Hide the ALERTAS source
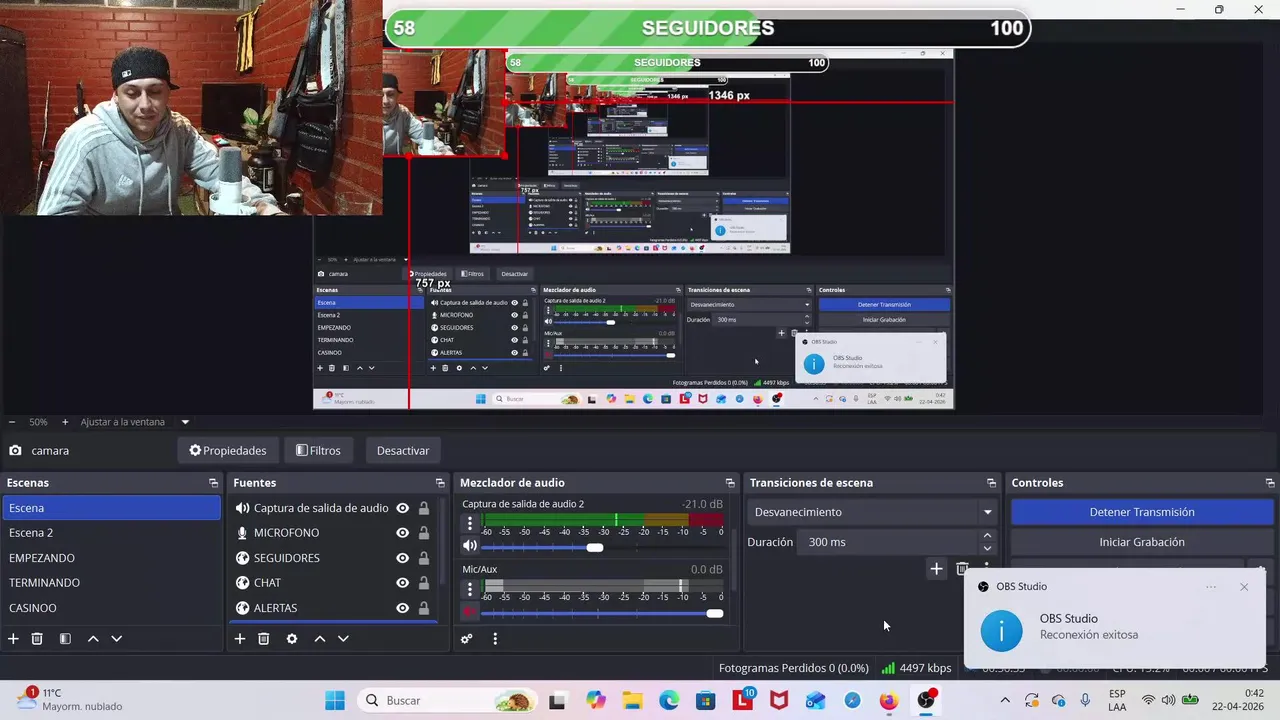This screenshot has height=720, width=1280. click(402, 608)
